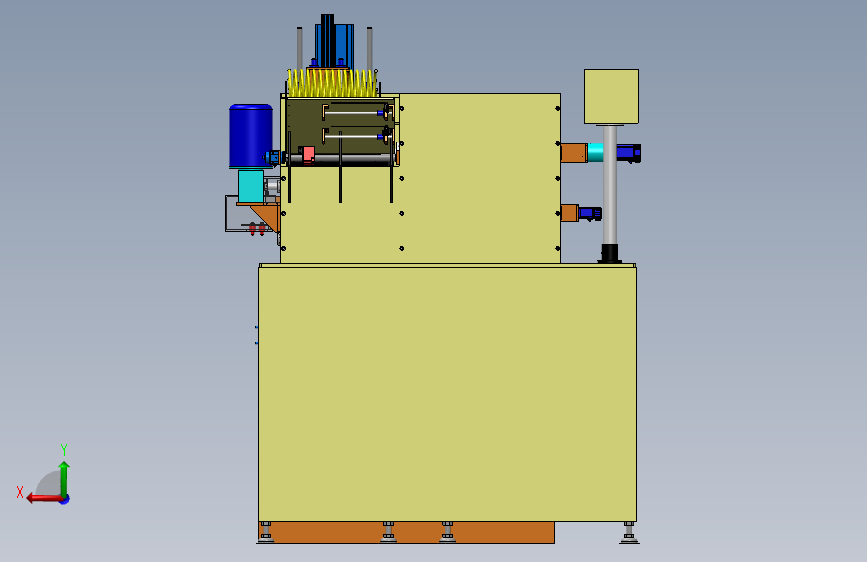867x562 pixels.
Task: Select the upper orange bracket on right side
Action: [x=574, y=153]
